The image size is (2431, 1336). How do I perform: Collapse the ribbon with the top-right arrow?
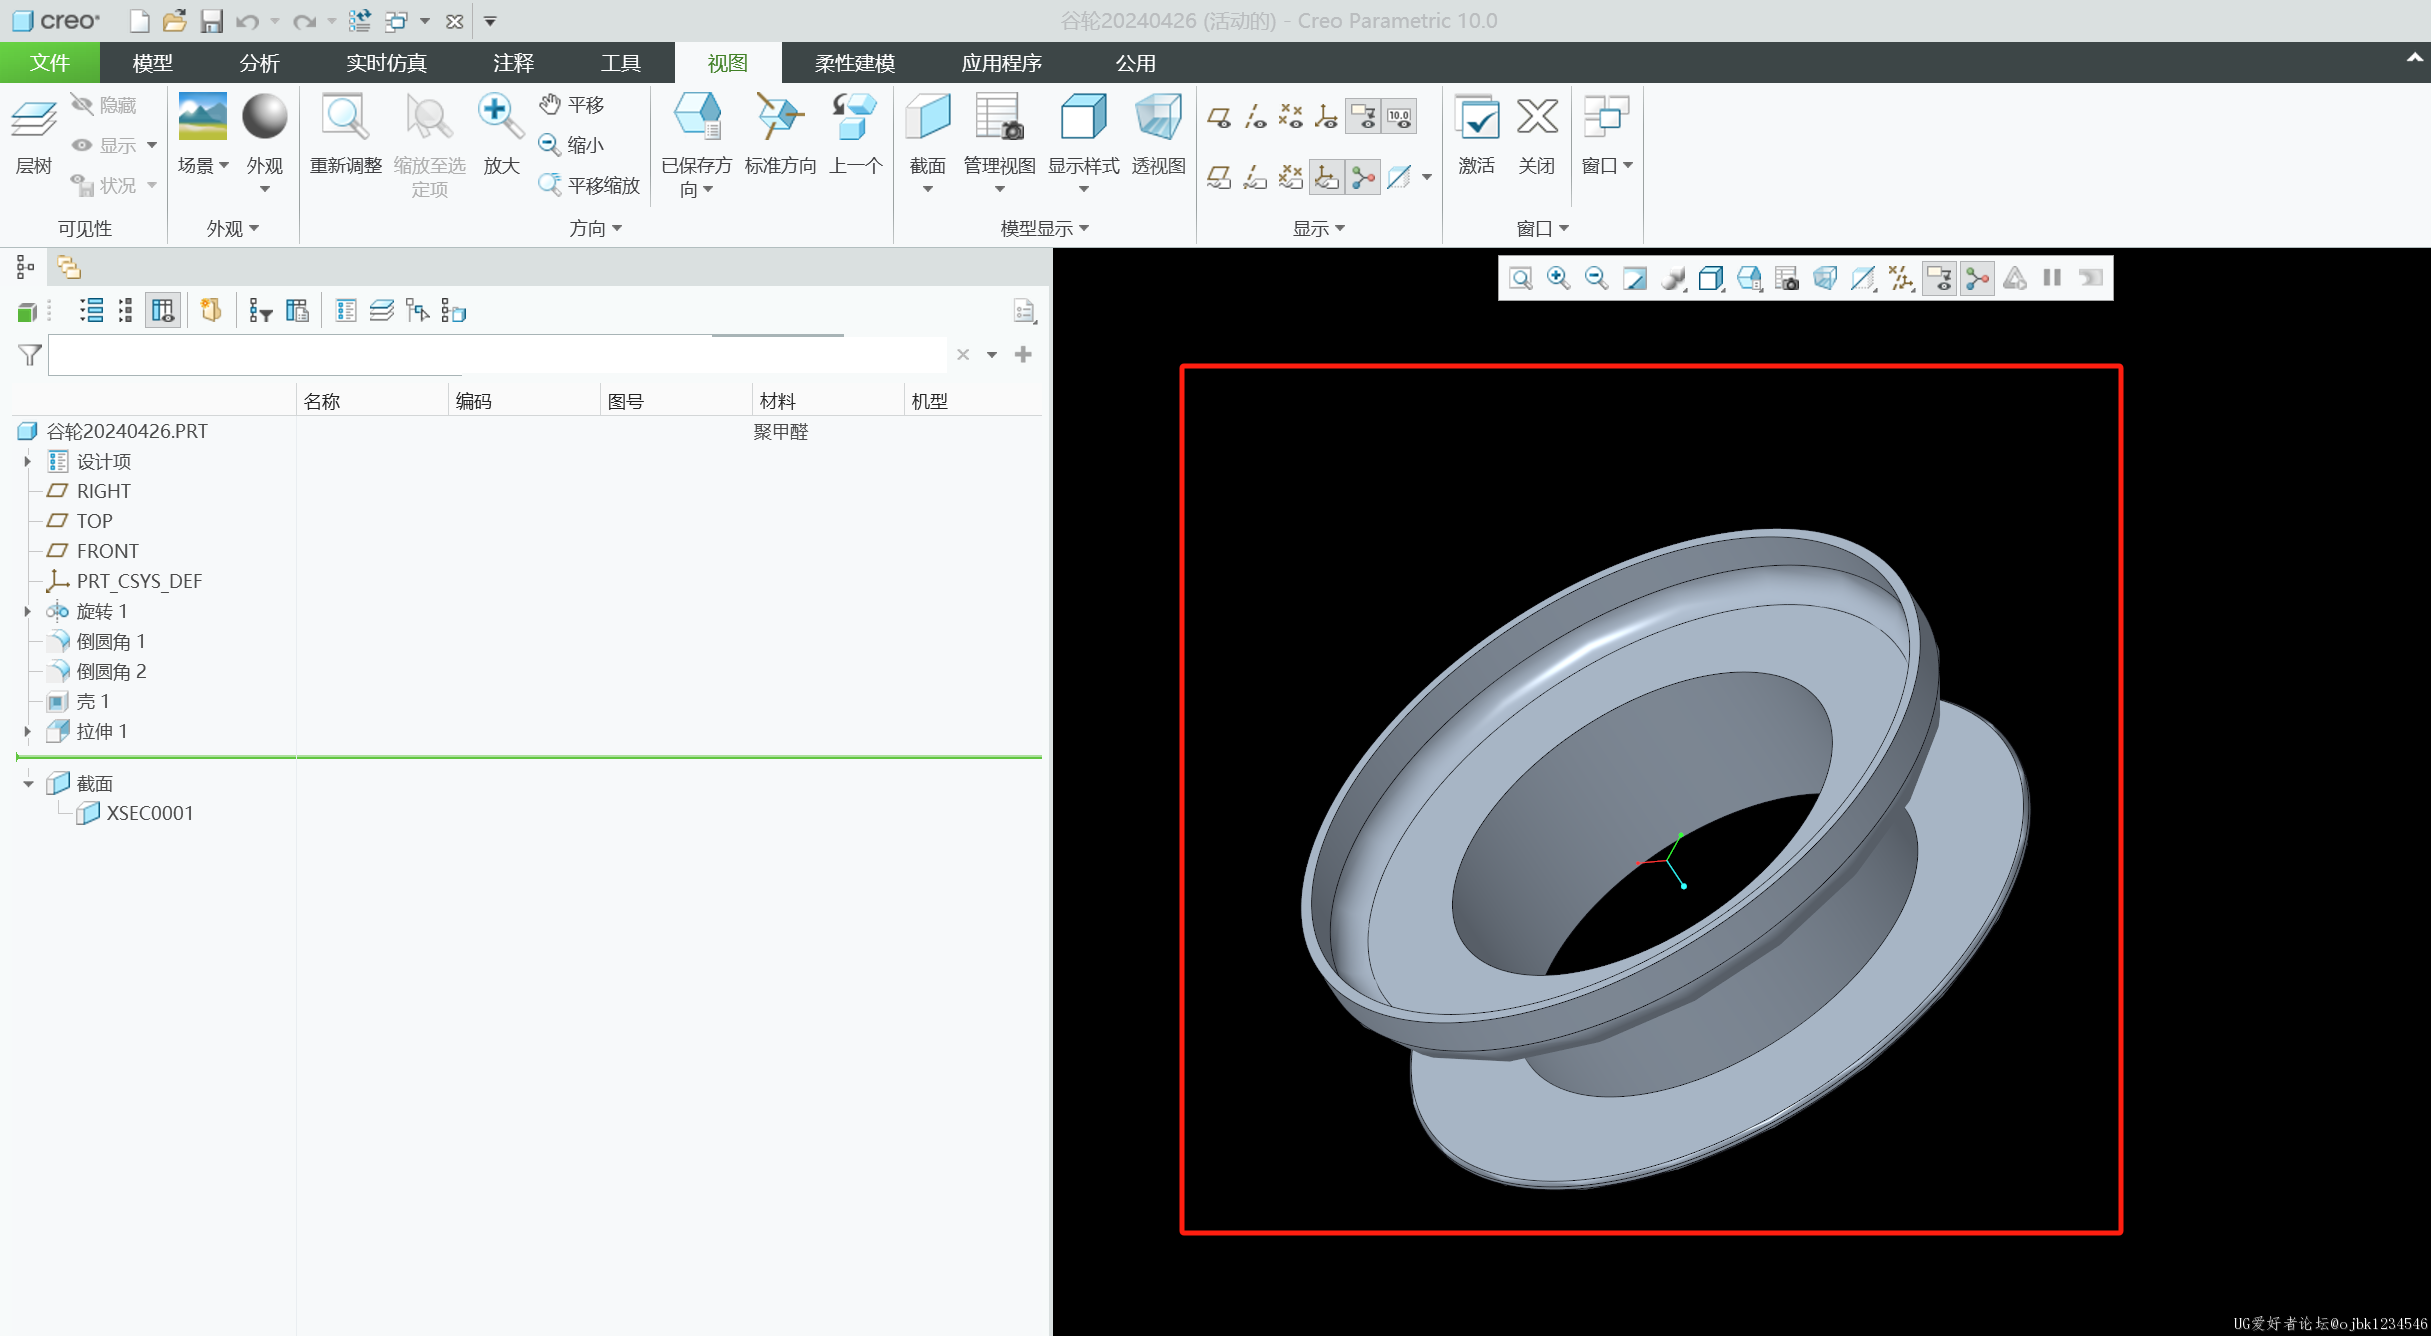[2414, 58]
